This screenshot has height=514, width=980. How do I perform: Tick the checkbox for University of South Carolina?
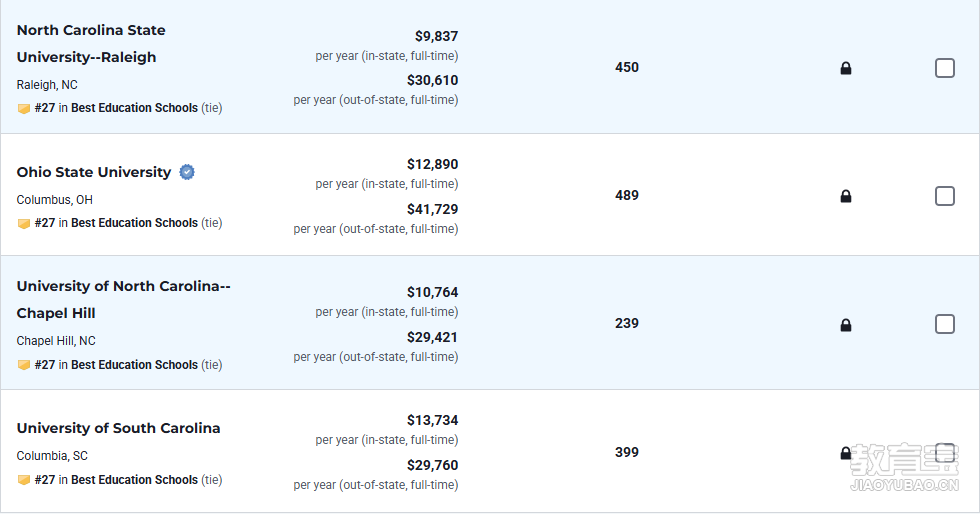(x=944, y=452)
